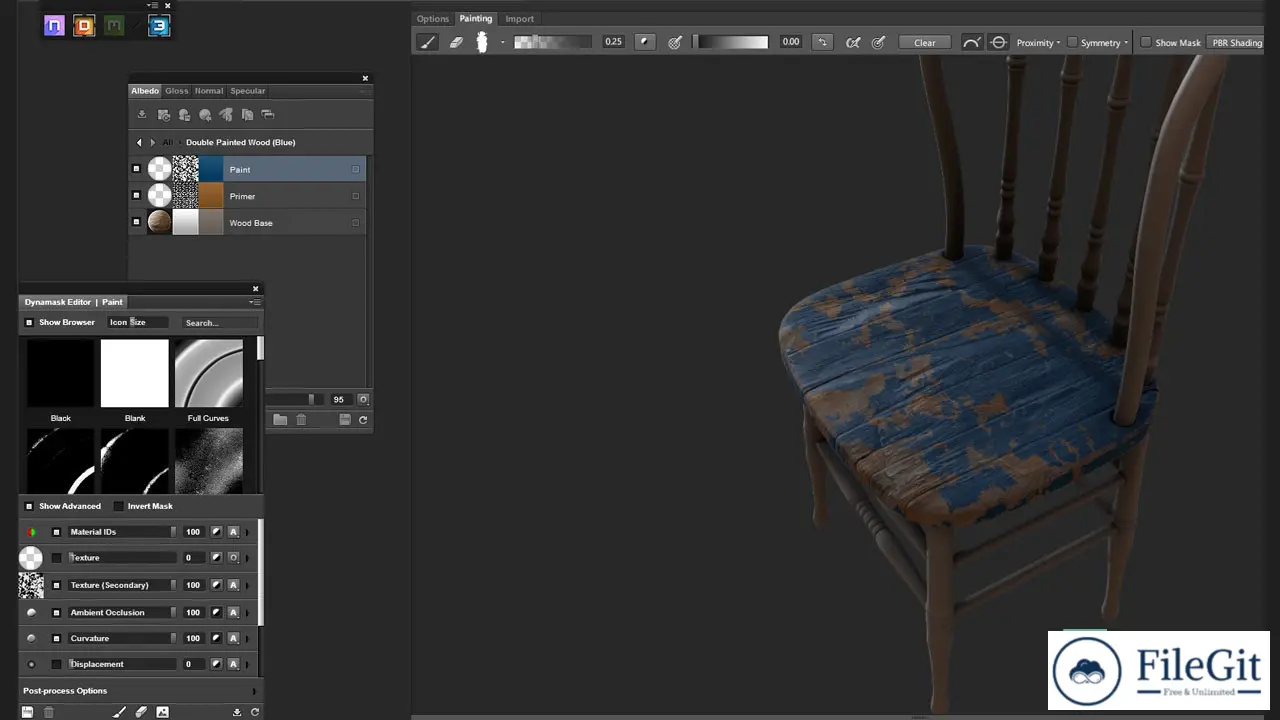Click the floppy-disk save icon below the layer panel
Screen dimensions: 1280x720
pos(345,420)
